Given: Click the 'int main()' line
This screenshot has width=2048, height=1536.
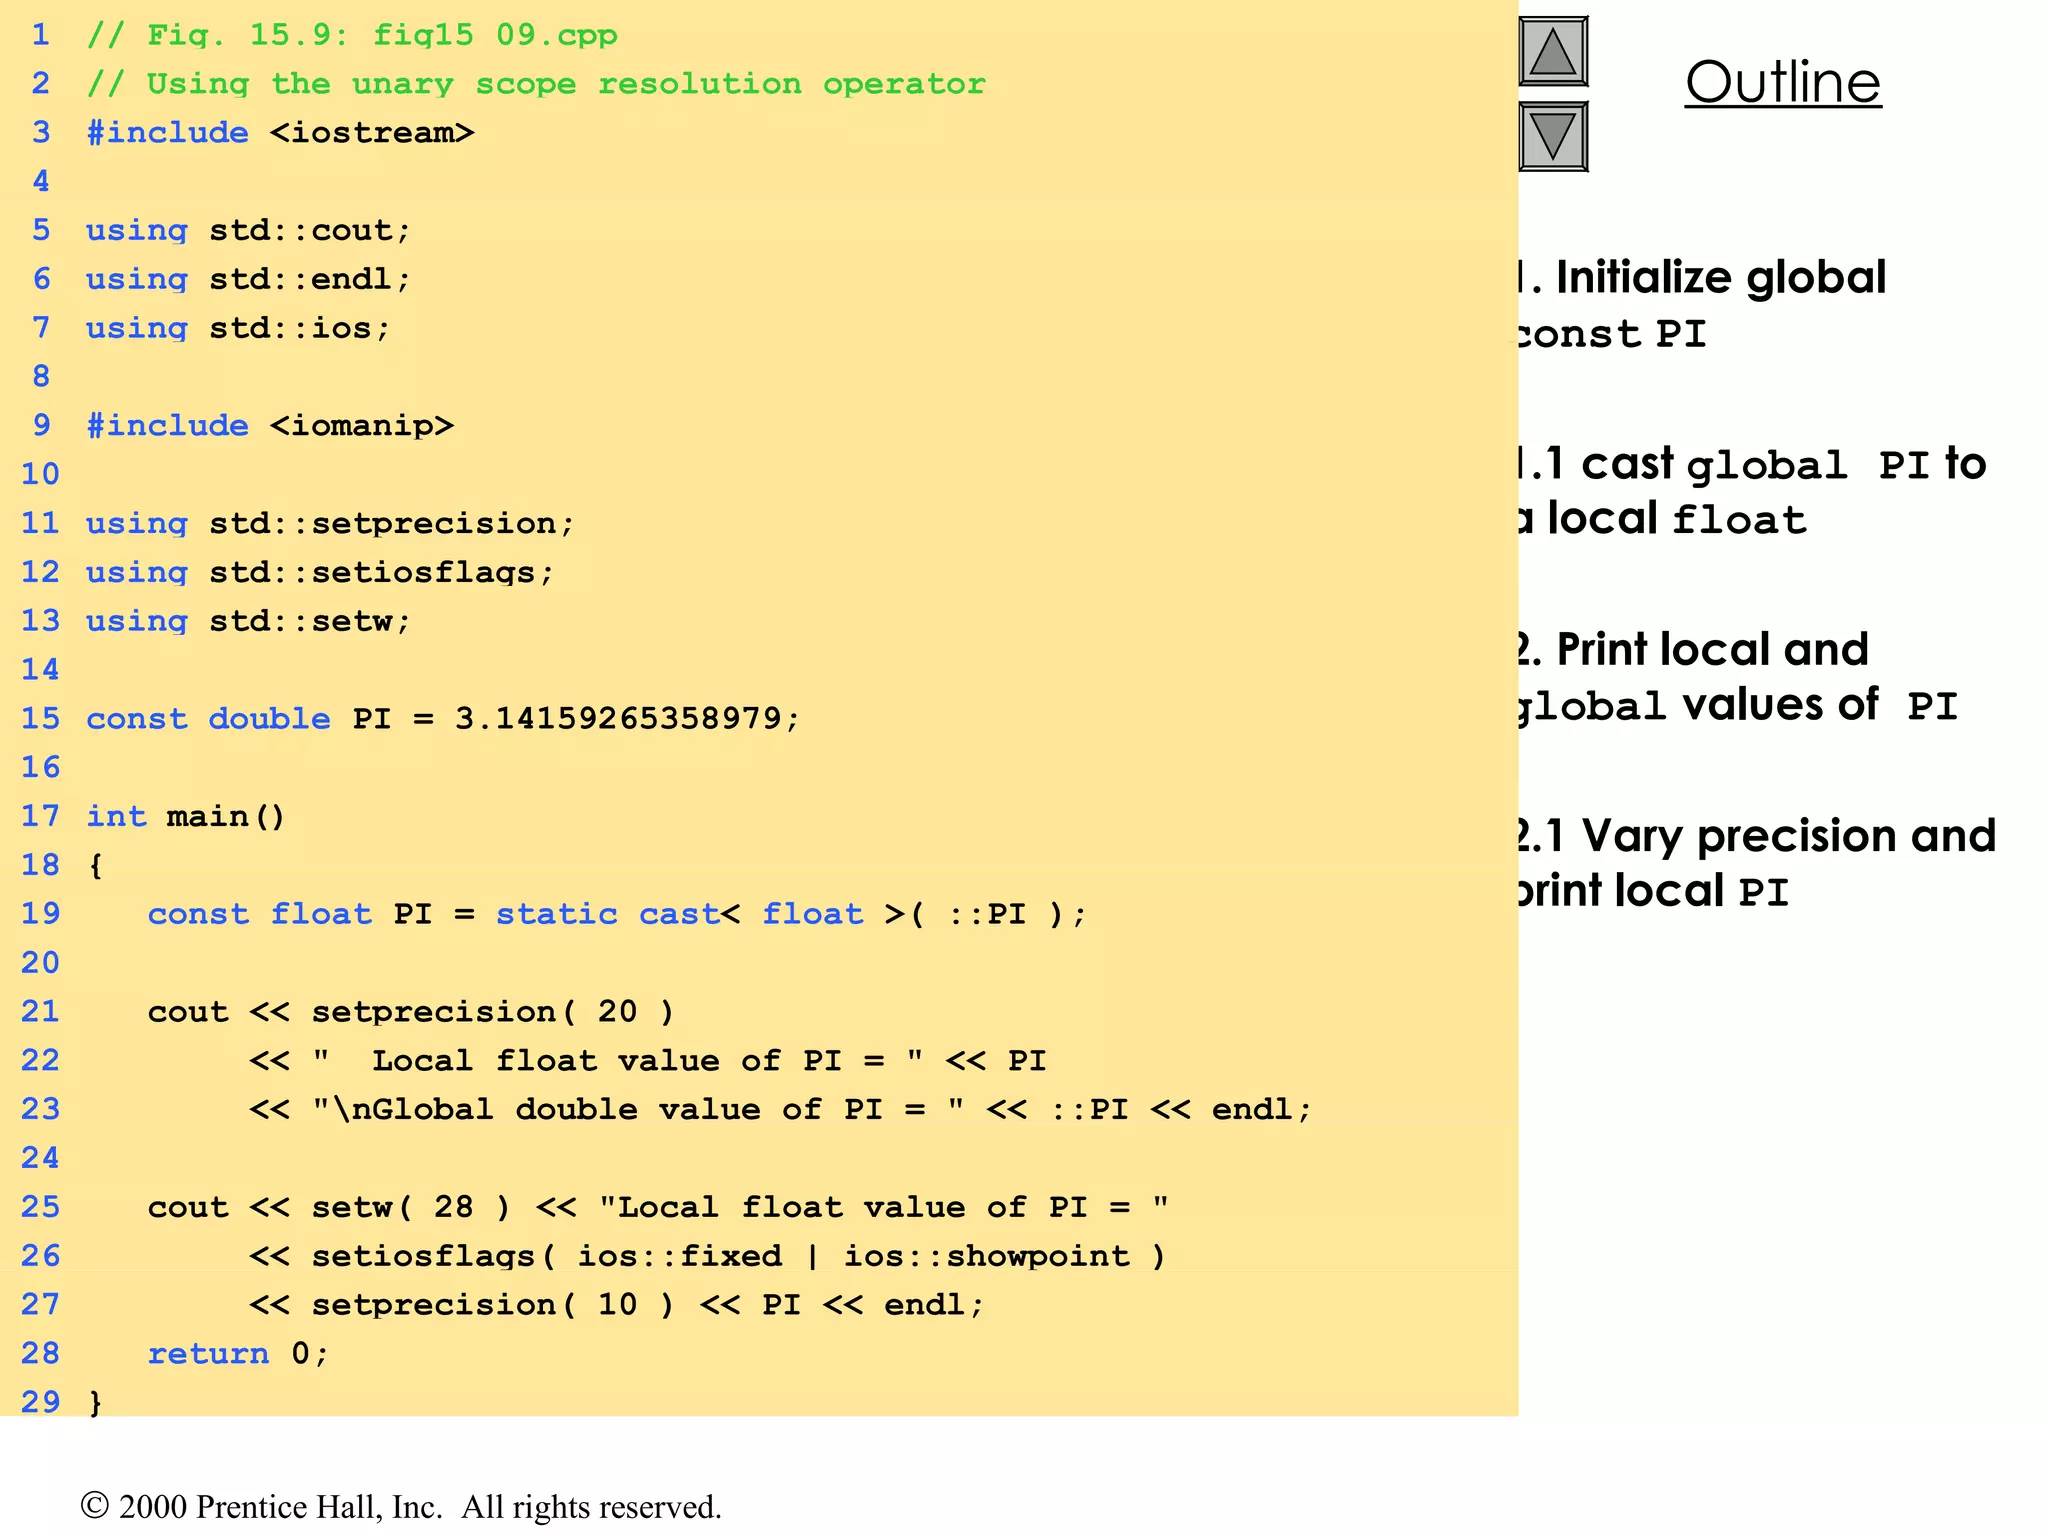Looking at the screenshot, I should [x=186, y=817].
